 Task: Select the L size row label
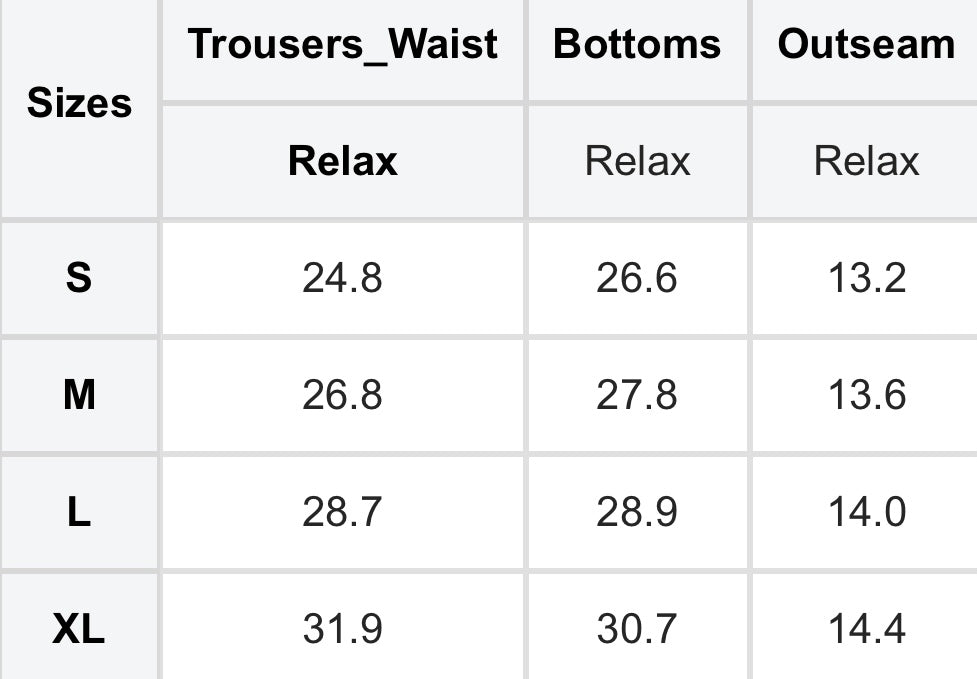coord(79,513)
